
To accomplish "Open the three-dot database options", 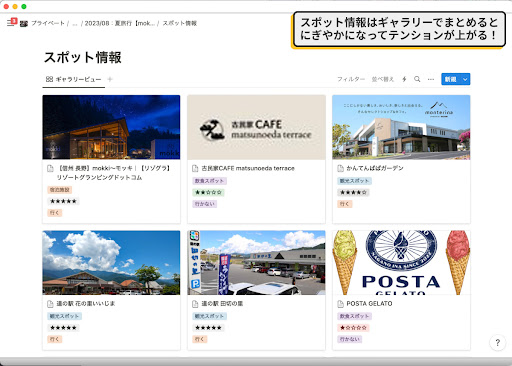I will [x=431, y=79].
